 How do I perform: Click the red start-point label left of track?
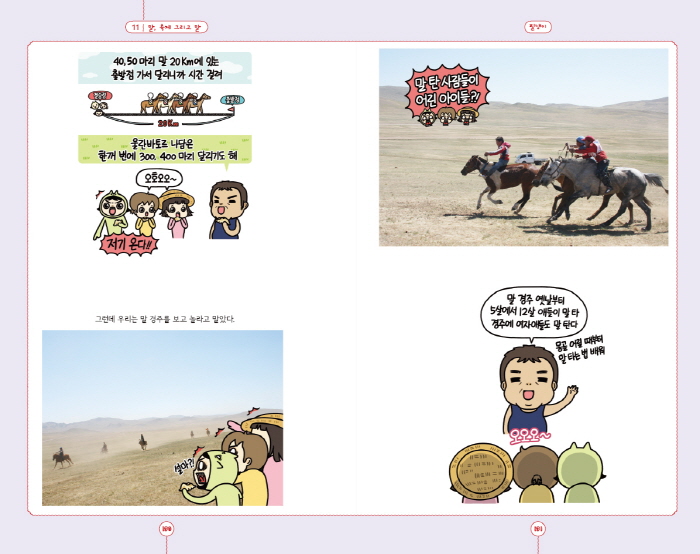pos(99,96)
